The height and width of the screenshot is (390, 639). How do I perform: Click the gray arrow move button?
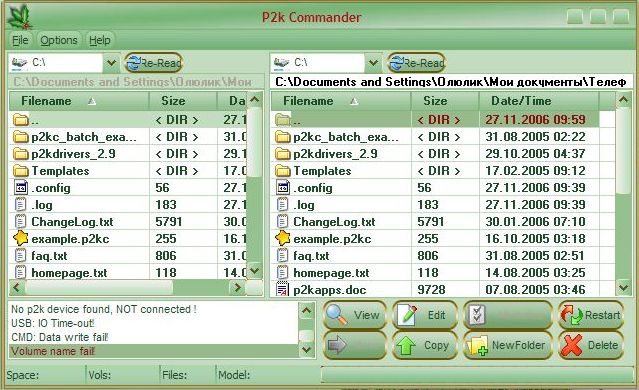[x=355, y=345]
